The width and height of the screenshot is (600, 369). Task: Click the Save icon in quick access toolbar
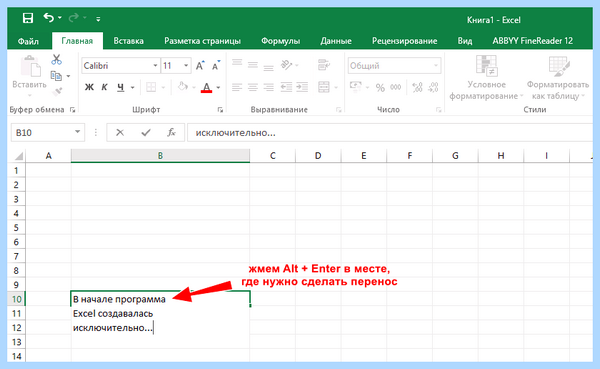click(x=28, y=18)
